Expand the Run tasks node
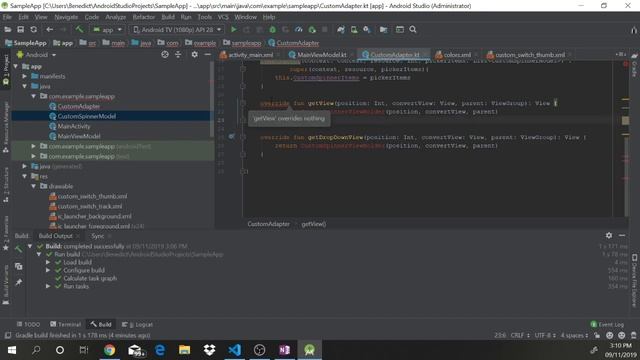The height and width of the screenshot is (360, 640). click(x=48, y=286)
